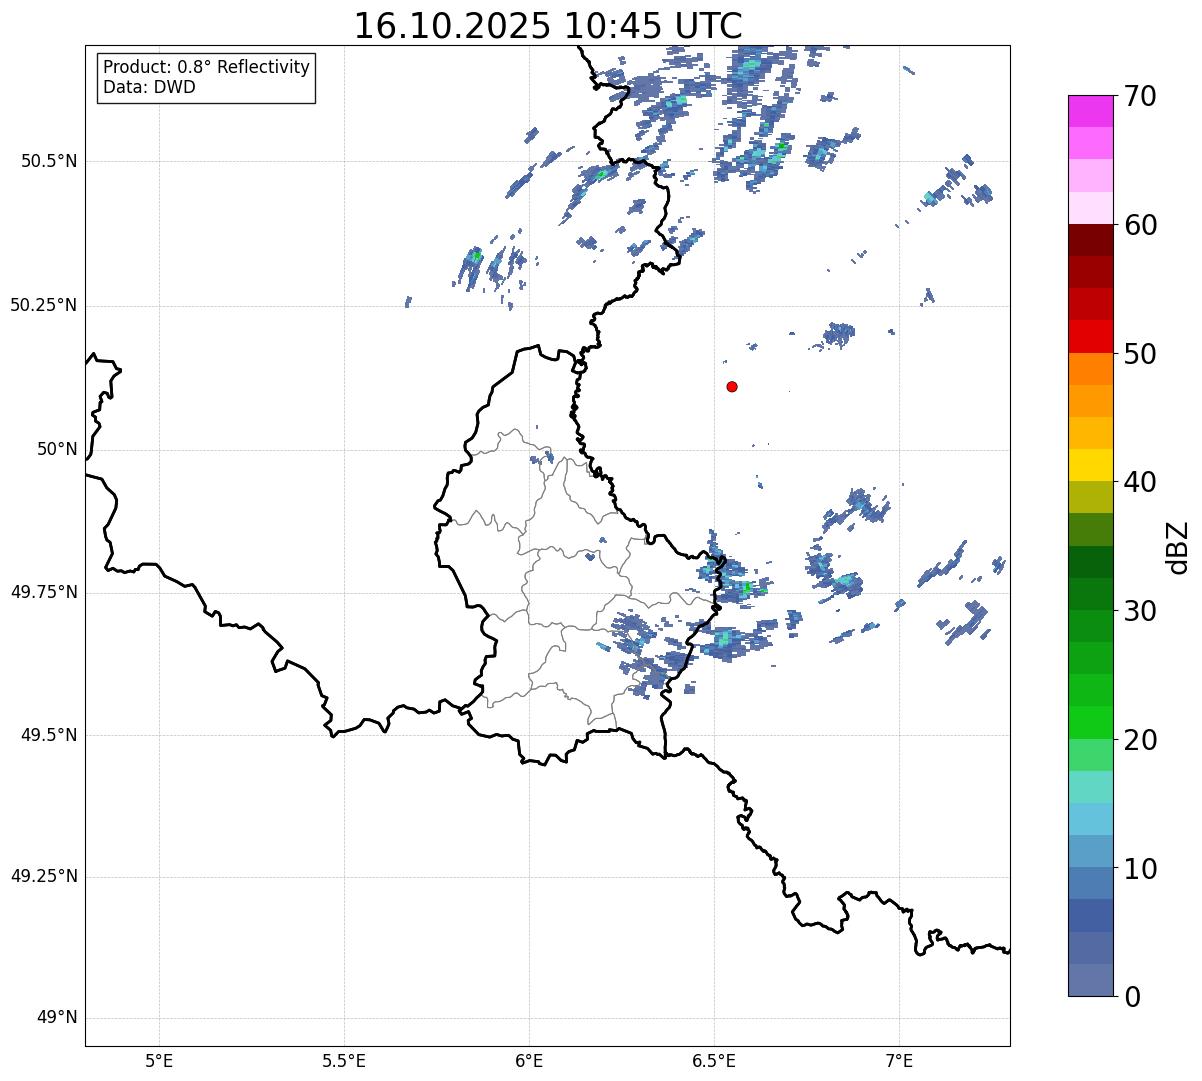Click the 5.5°E longitude label
Image resolution: width=1202 pixels, height=1081 pixels.
point(344,1060)
